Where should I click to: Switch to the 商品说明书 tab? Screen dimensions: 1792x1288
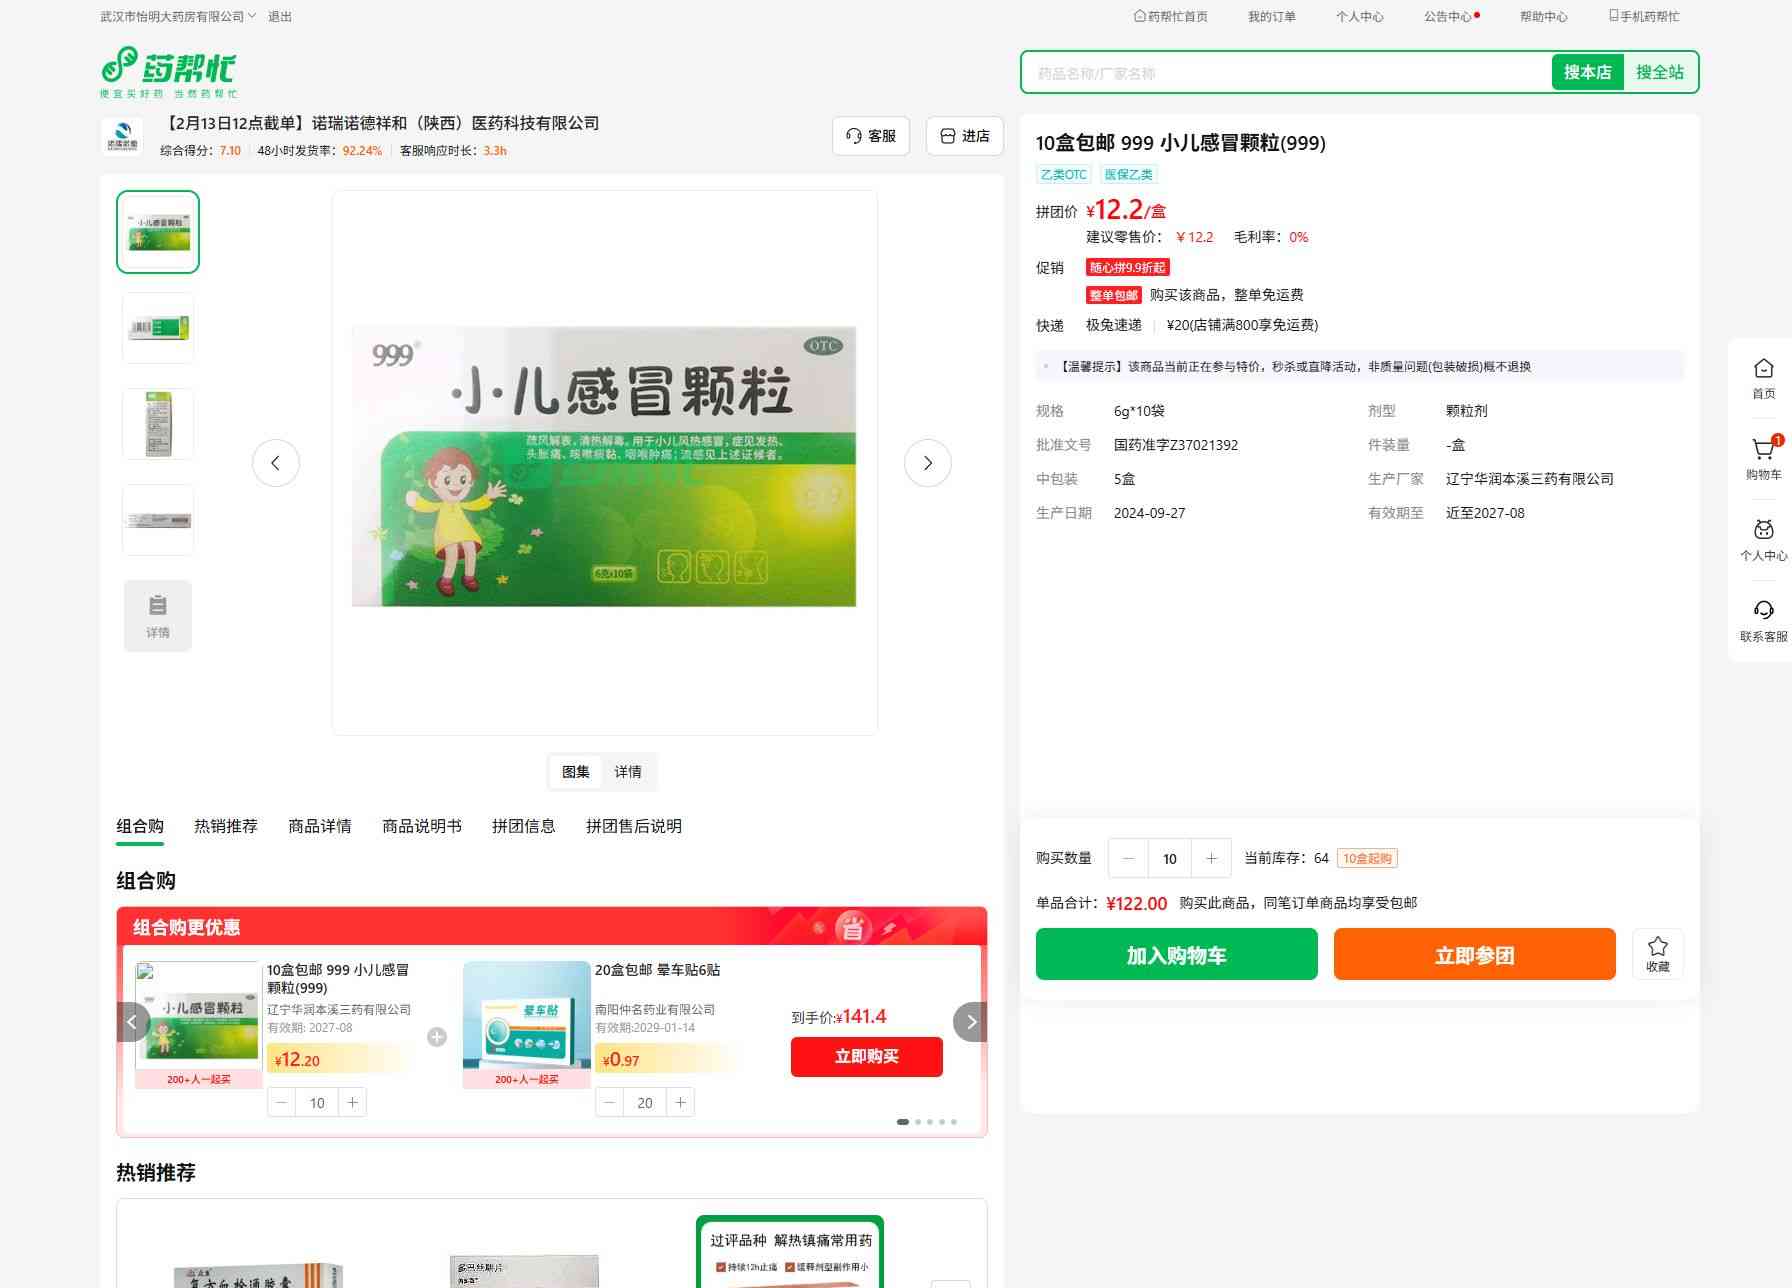pyautogui.click(x=421, y=826)
